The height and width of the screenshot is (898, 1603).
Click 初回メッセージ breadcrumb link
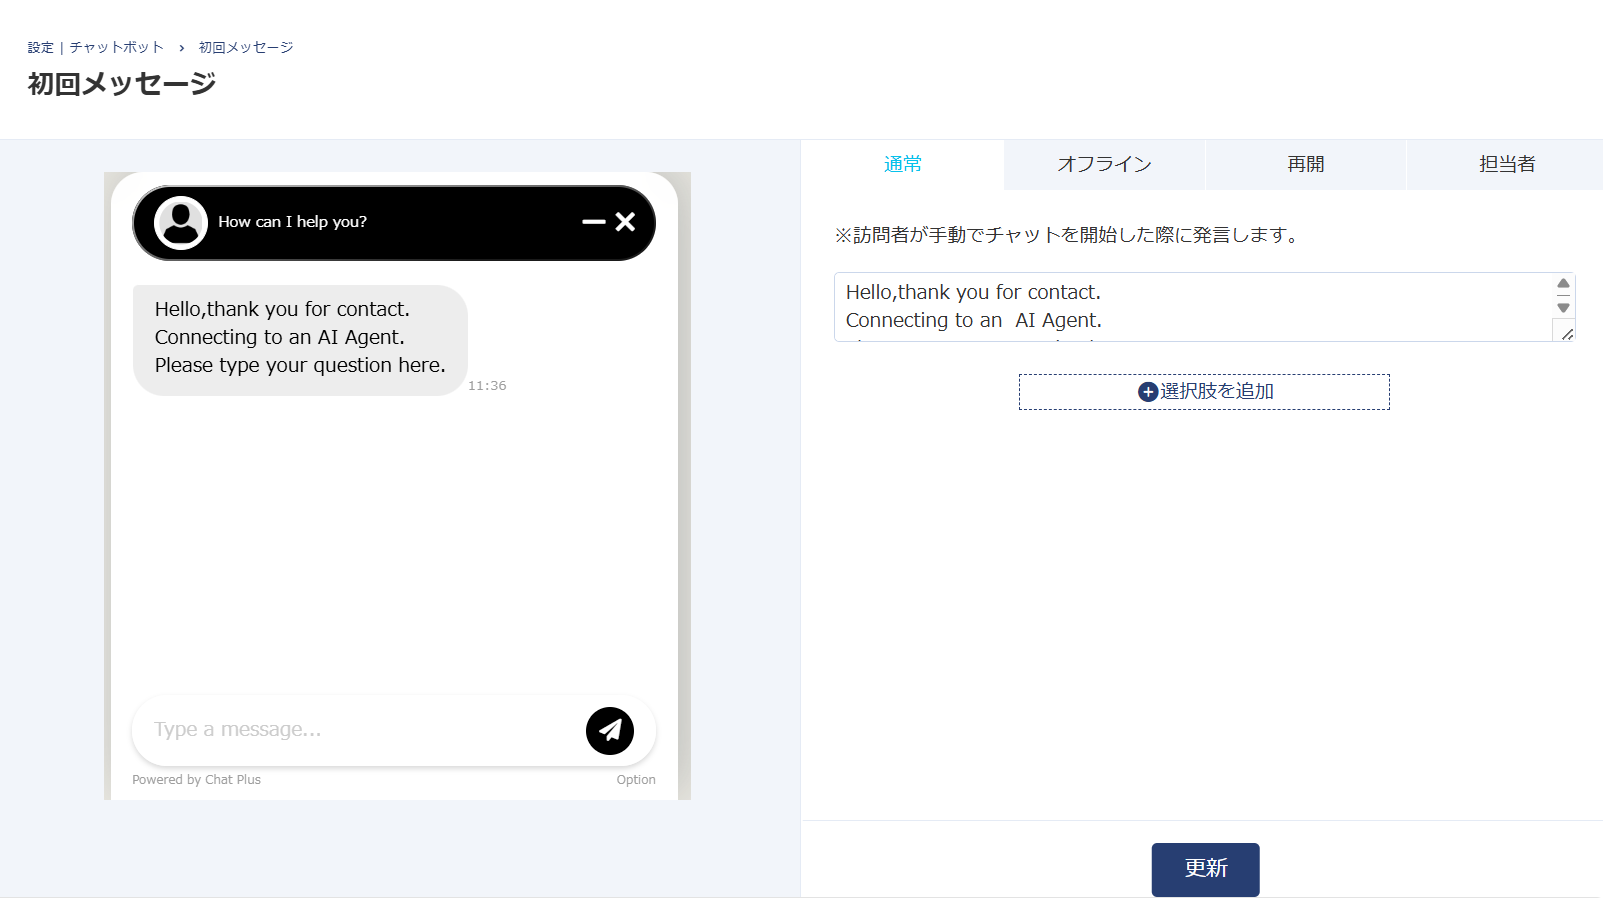click(246, 47)
